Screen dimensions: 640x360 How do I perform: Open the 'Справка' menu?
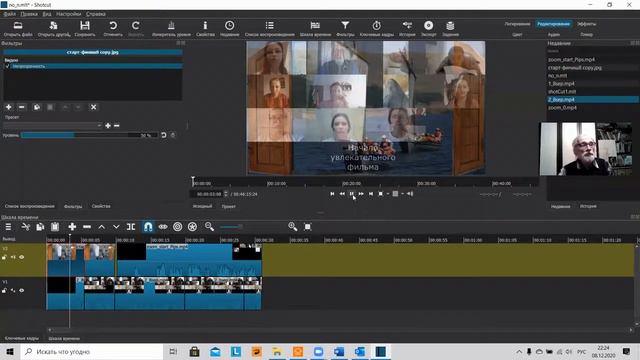click(96, 14)
